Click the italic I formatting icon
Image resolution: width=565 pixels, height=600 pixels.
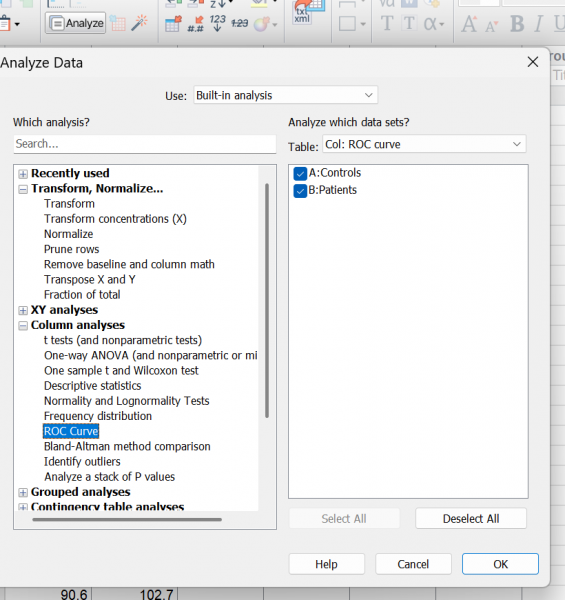click(538, 24)
